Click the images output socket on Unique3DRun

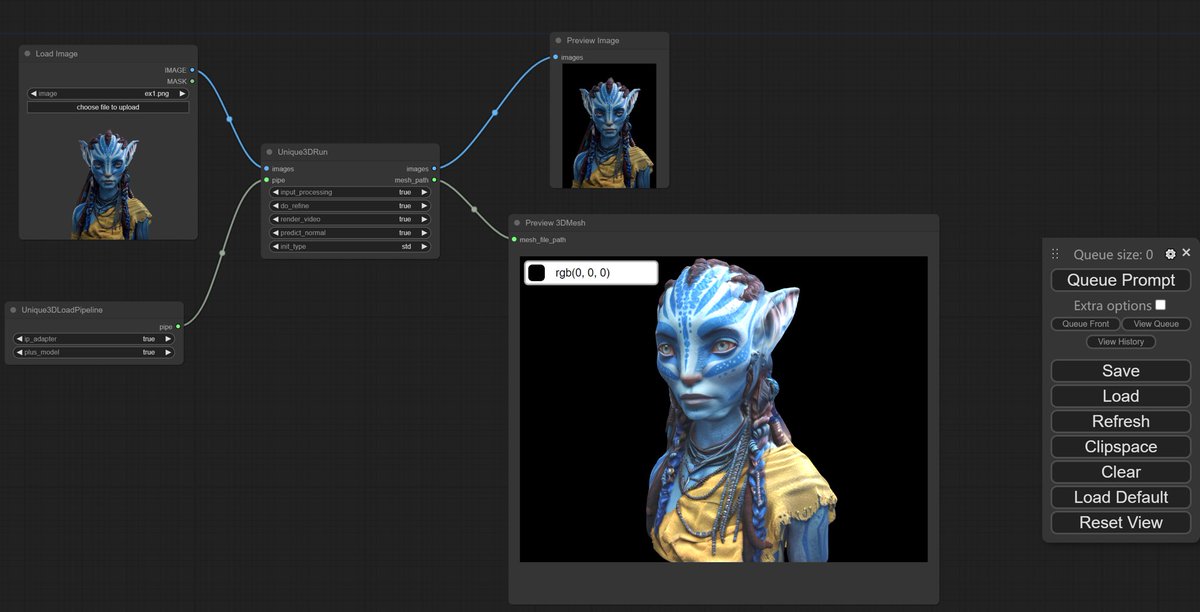pyautogui.click(x=434, y=169)
